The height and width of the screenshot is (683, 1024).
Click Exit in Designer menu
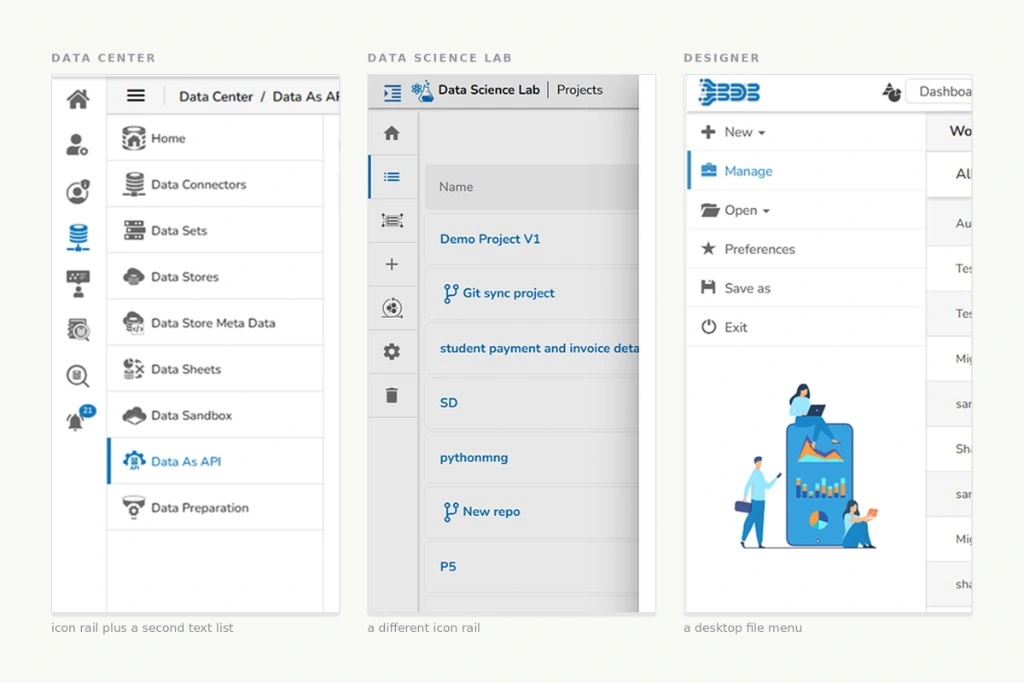click(806, 327)
